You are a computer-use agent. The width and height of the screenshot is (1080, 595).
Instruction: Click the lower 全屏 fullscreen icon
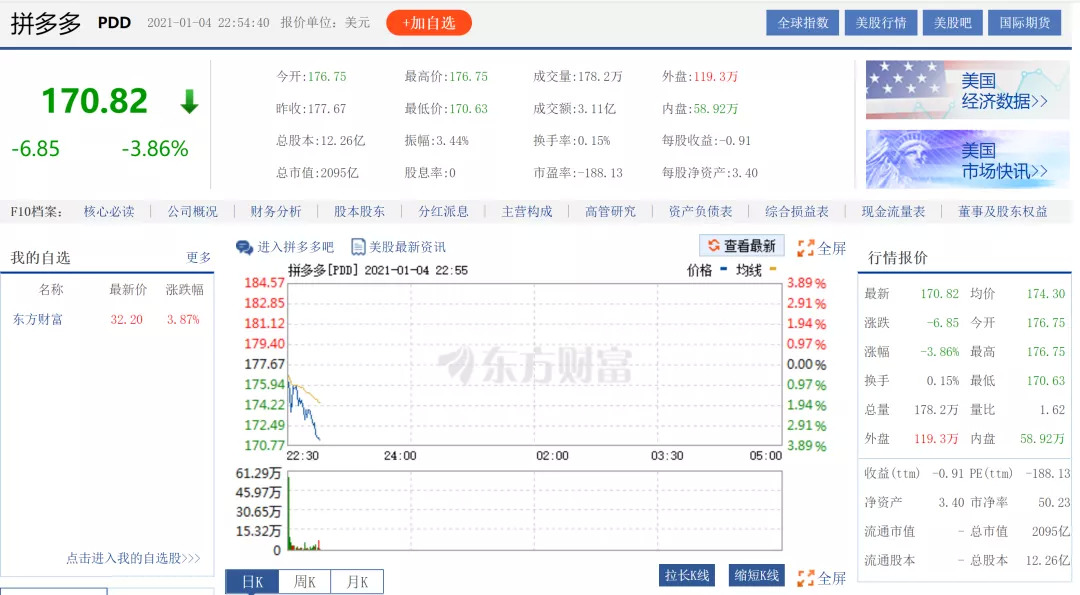point(805,578)
